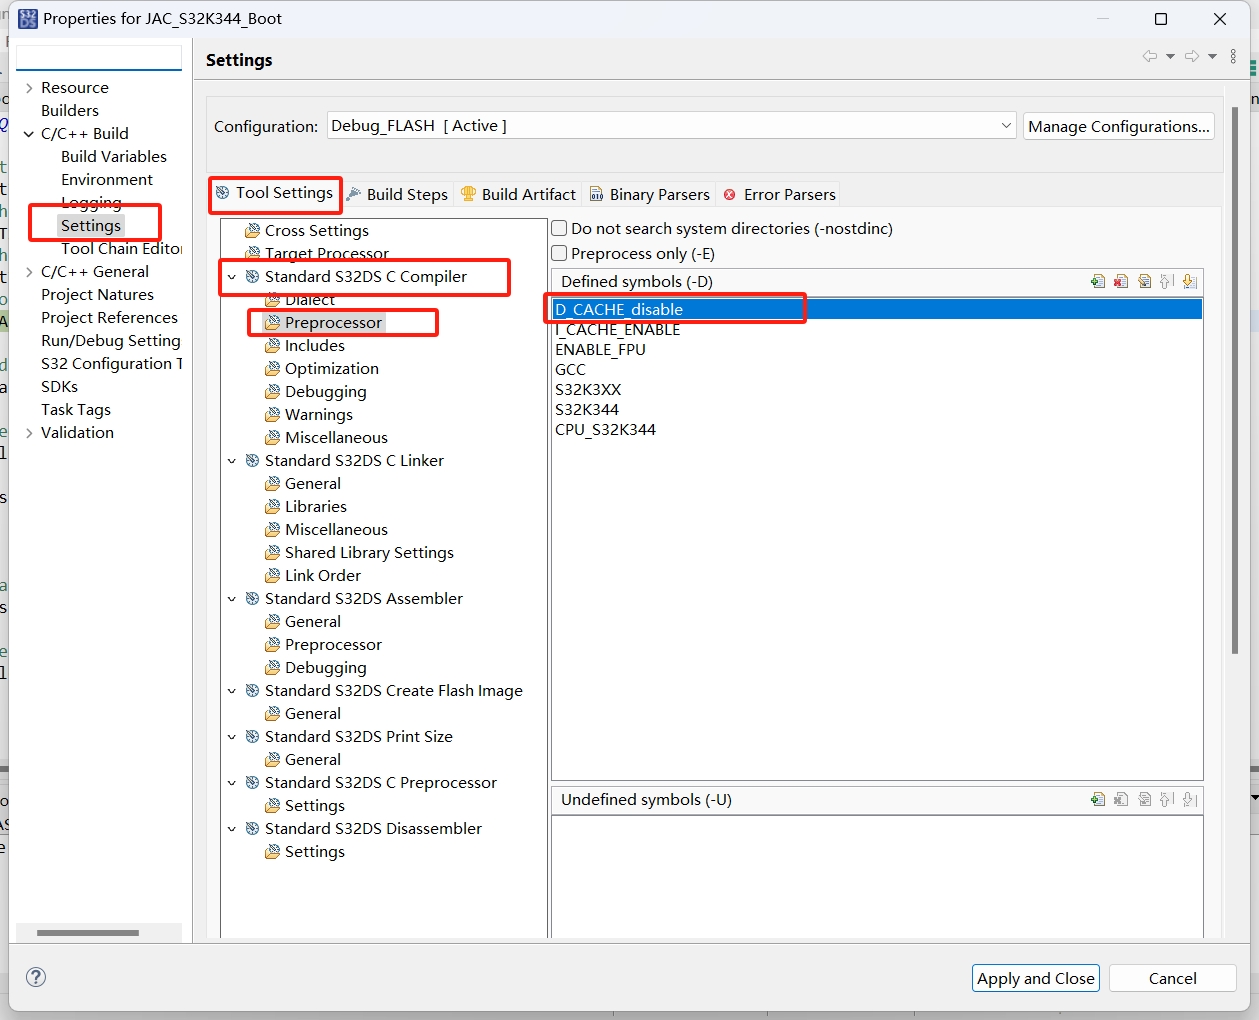Toggle Do not search system directories checkbox
The height and width of the screenshot is (1020, 1259).
(x=560, y=229)
